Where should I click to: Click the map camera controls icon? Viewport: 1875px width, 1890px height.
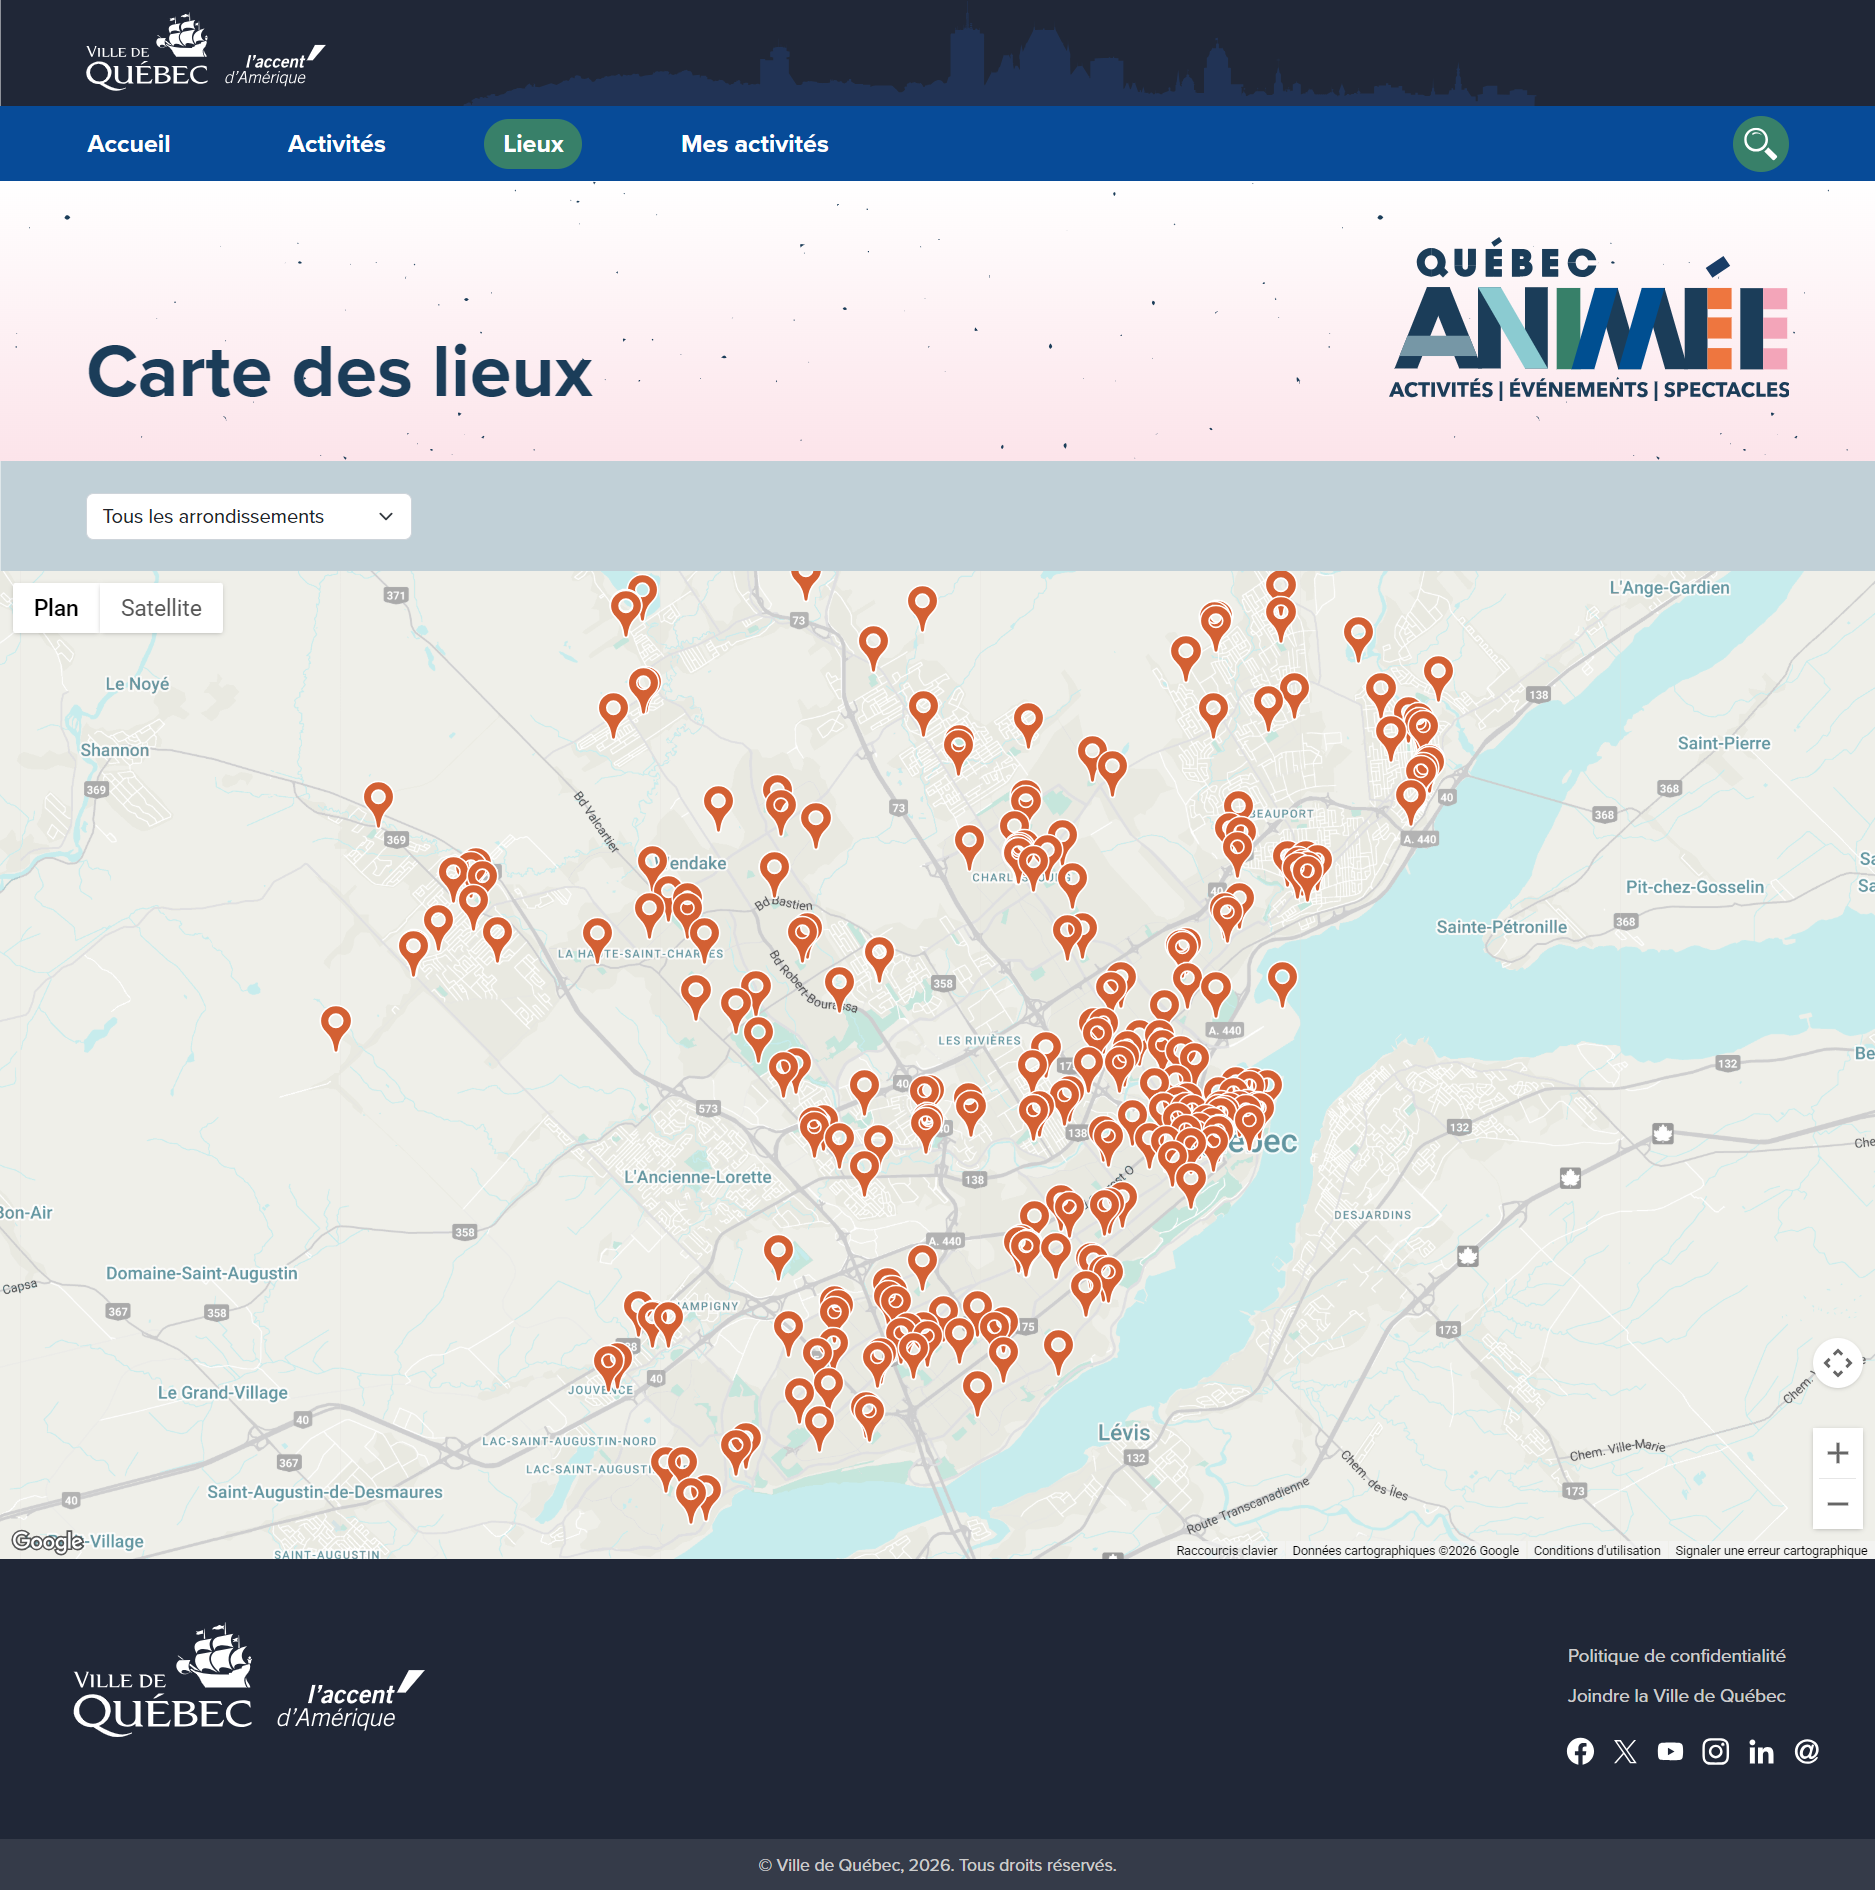1837,1362
